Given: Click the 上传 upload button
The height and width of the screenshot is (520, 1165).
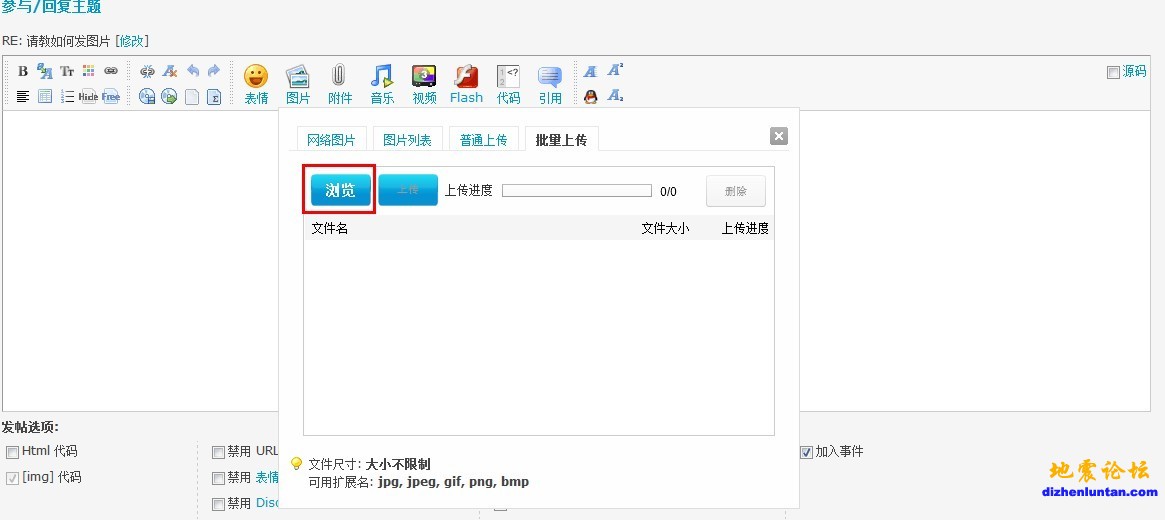Looking at the screenshot, I should click(x=408, y=190).
